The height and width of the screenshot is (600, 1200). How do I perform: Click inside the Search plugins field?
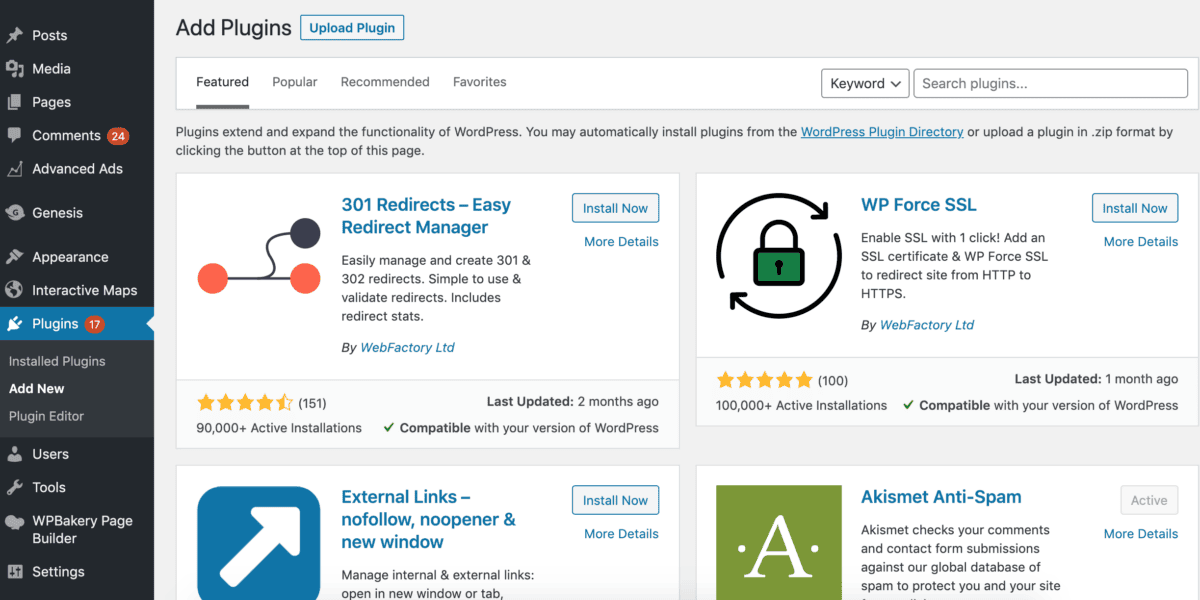click(1051, 83)
